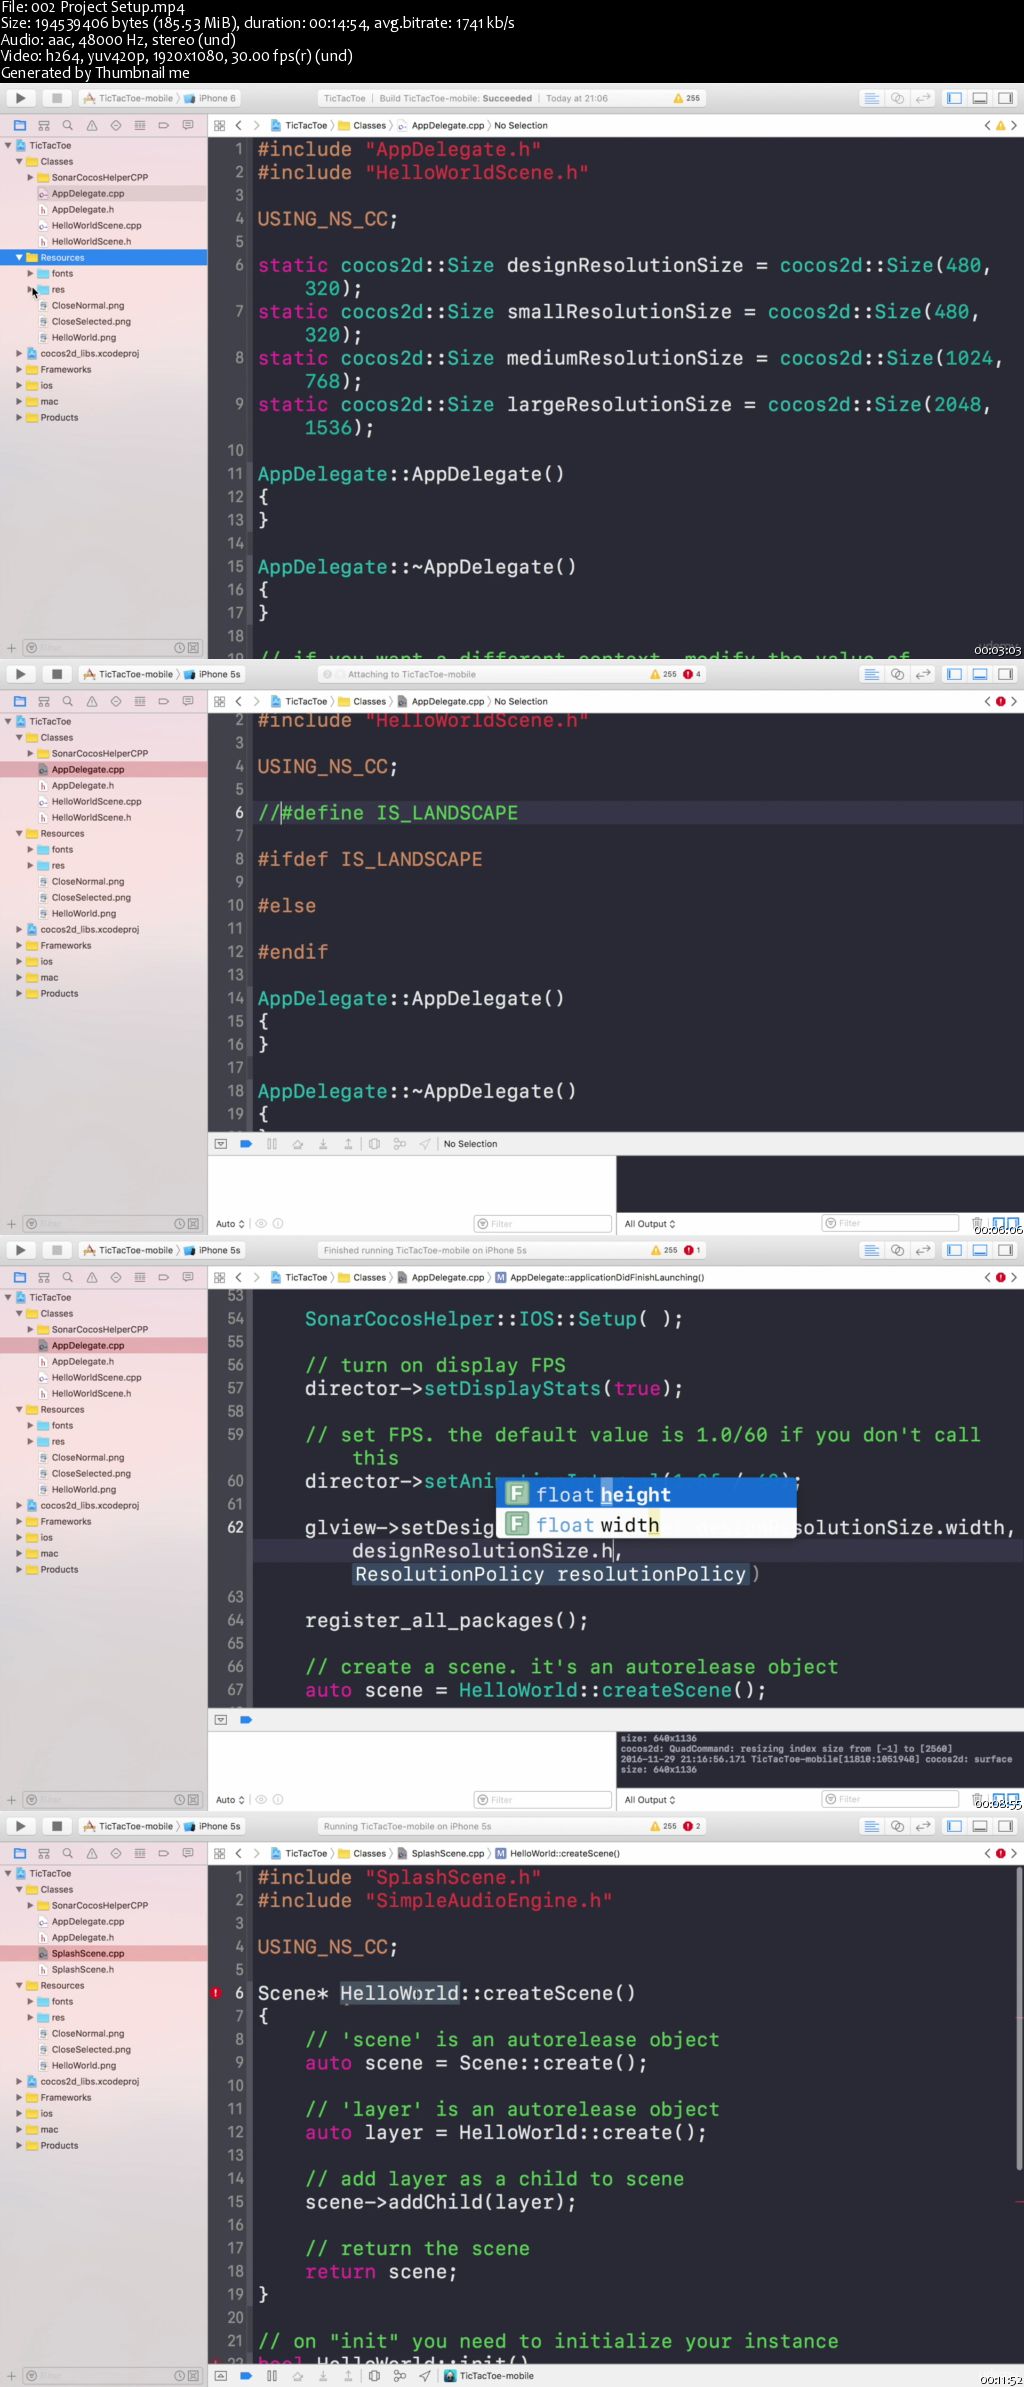The height and width of the screenshot is (2387, 1024).
Task: Open All Output dropdown in Attaching frame
Action: [650, 1223]
